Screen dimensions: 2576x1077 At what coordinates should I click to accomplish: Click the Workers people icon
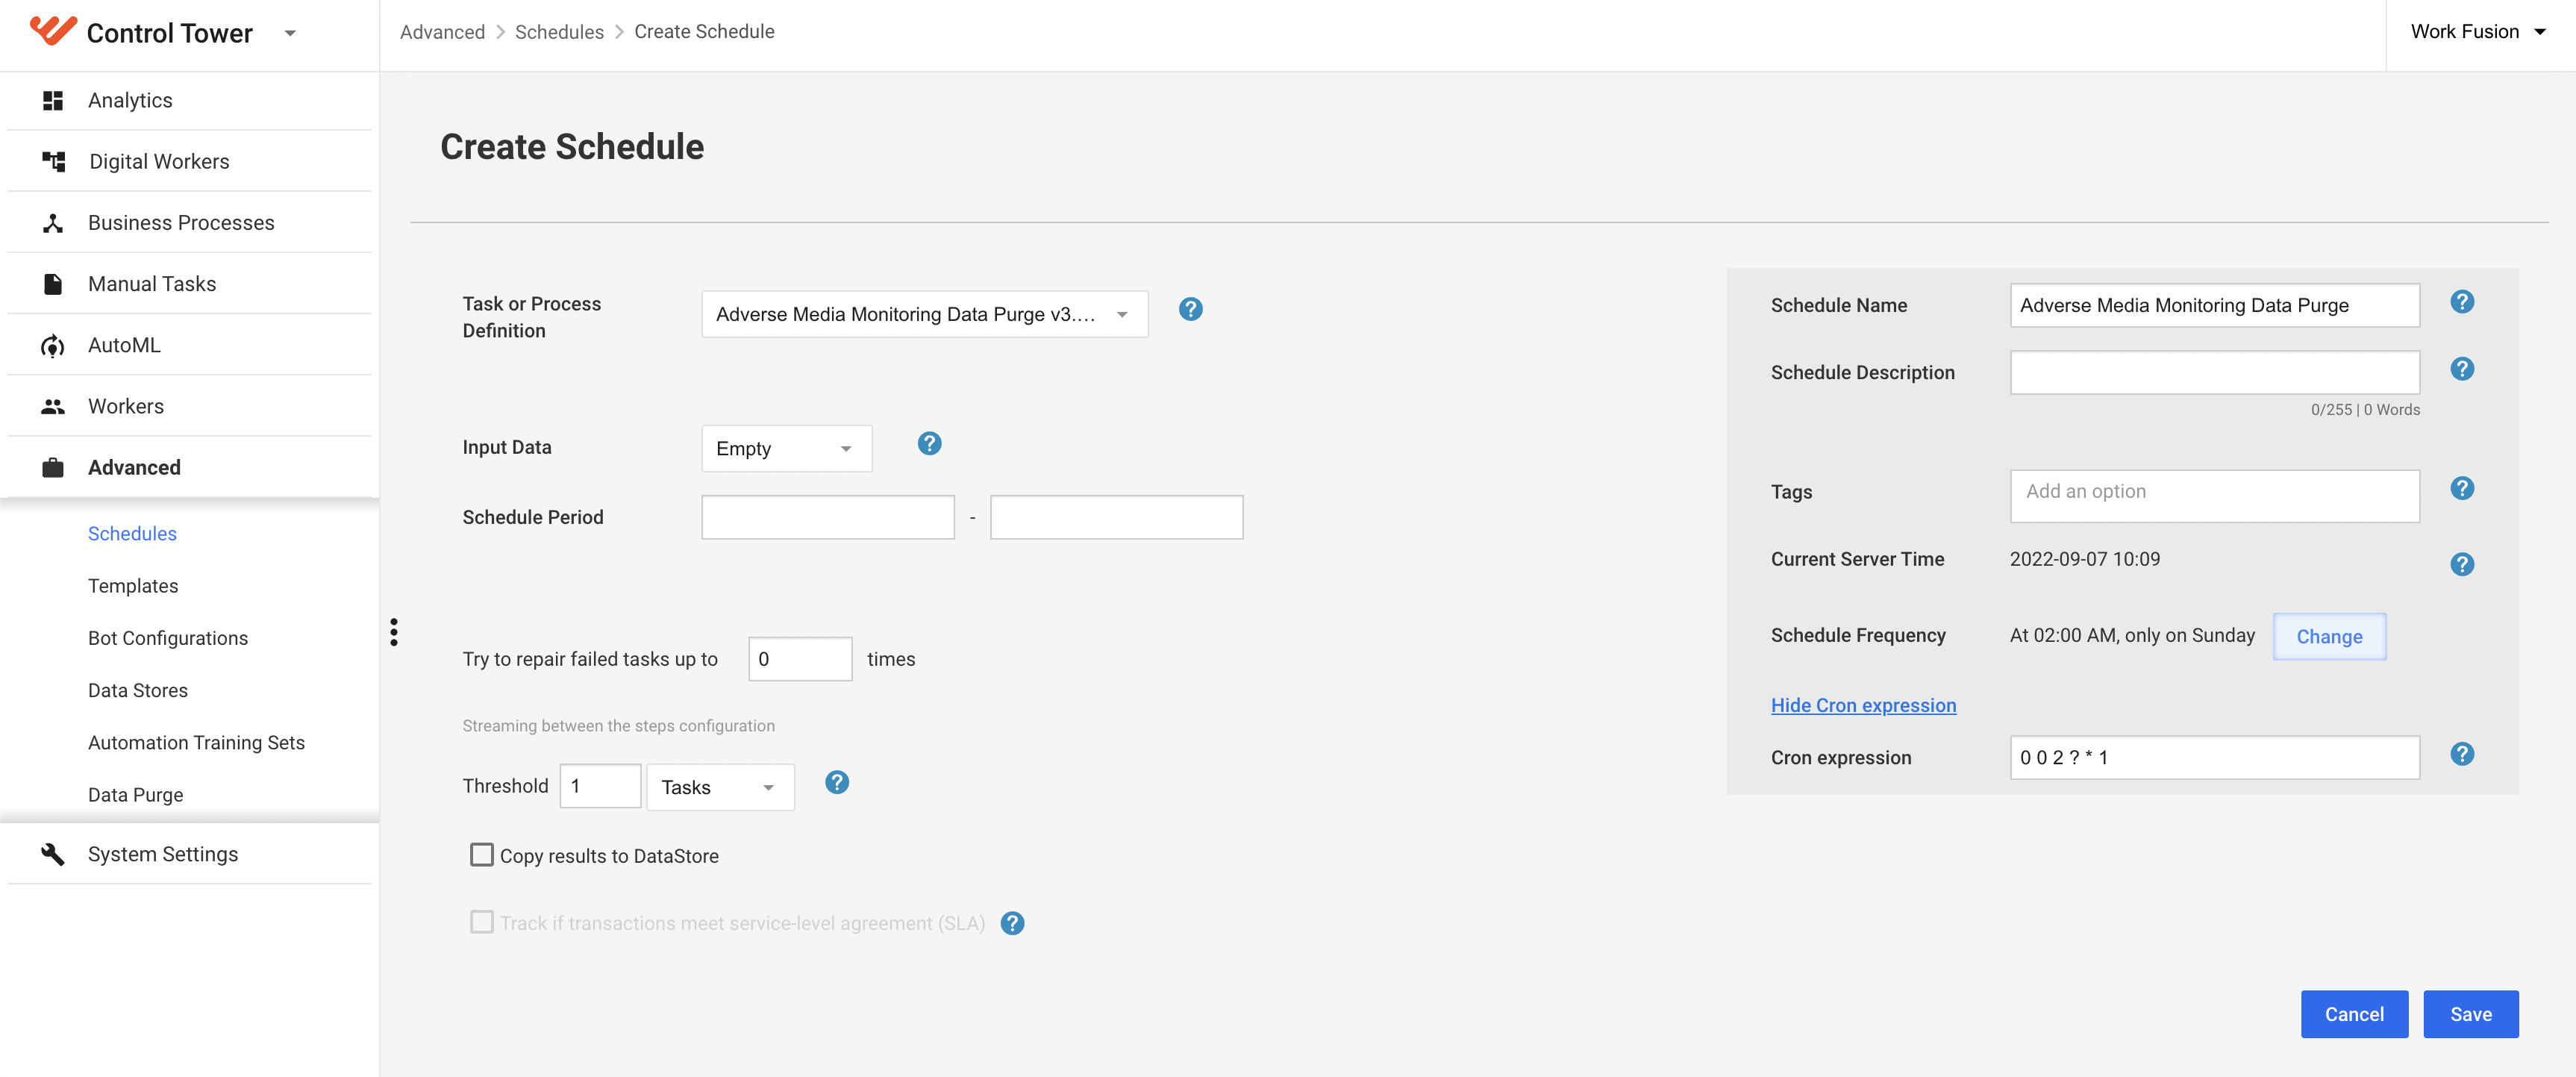click(x=53, y=406)
